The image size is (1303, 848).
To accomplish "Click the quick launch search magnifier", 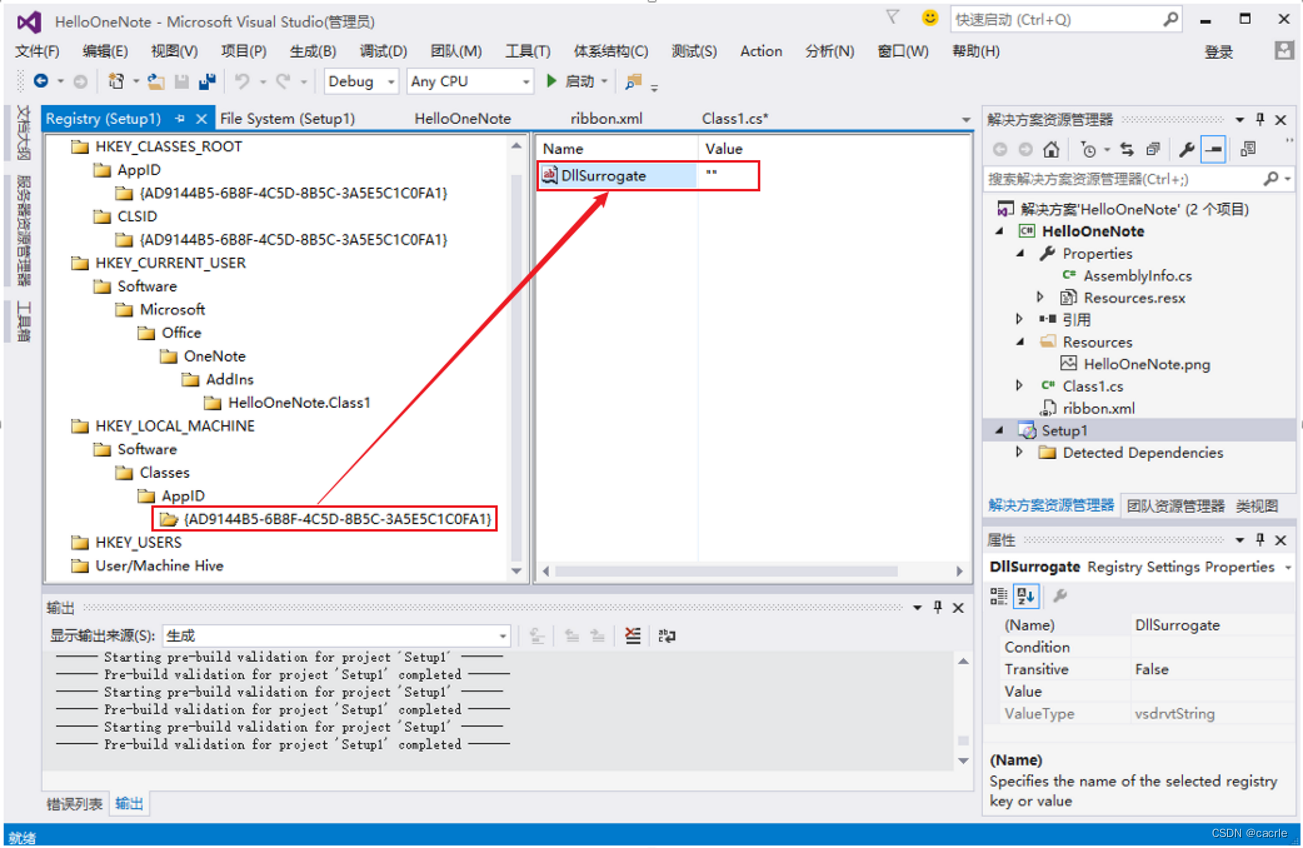I will tap(1170, 19).
